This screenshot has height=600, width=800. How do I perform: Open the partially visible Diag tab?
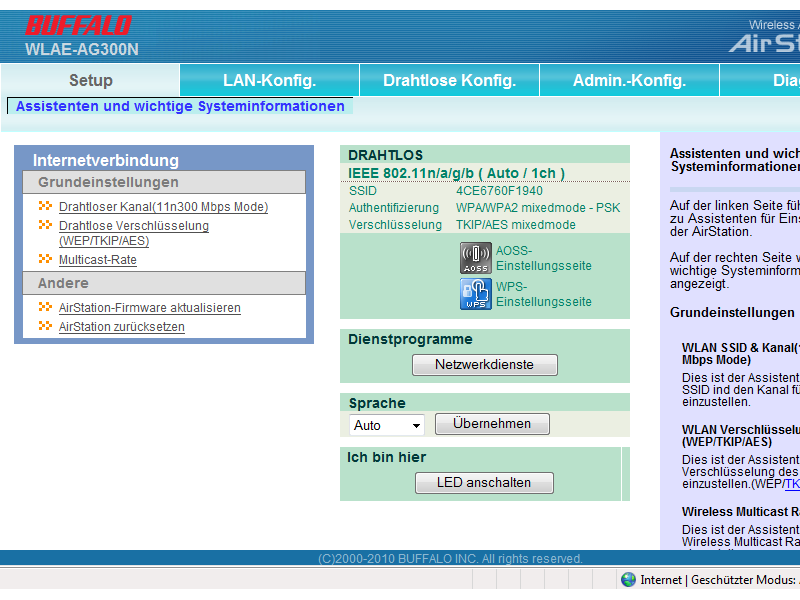click(x=760, y=80)
